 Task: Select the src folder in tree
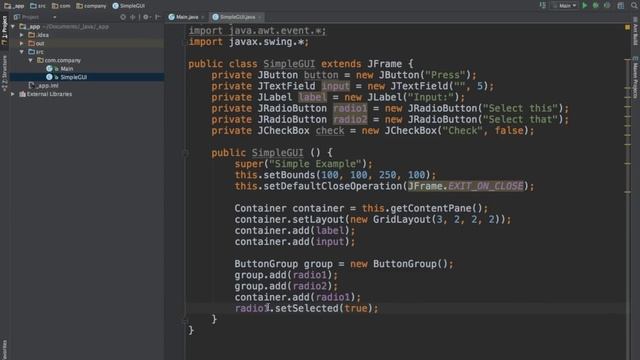point(36,52)
